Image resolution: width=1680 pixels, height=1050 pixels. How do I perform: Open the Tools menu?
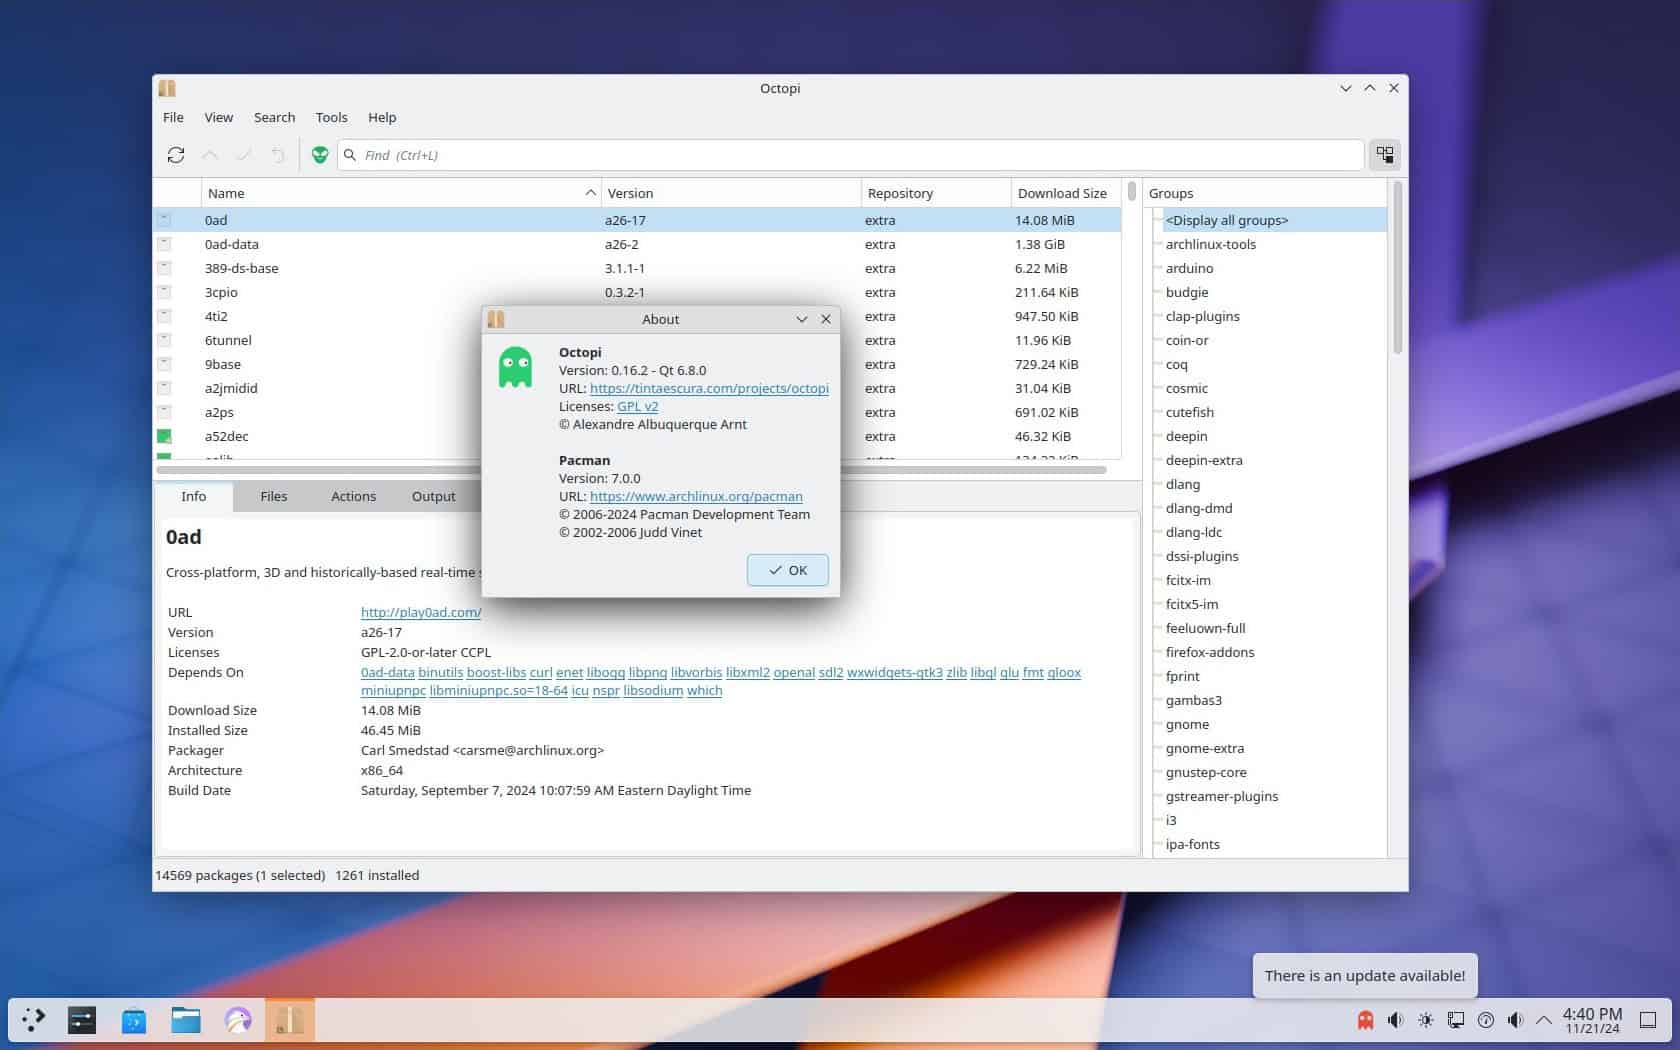[331, 117]
